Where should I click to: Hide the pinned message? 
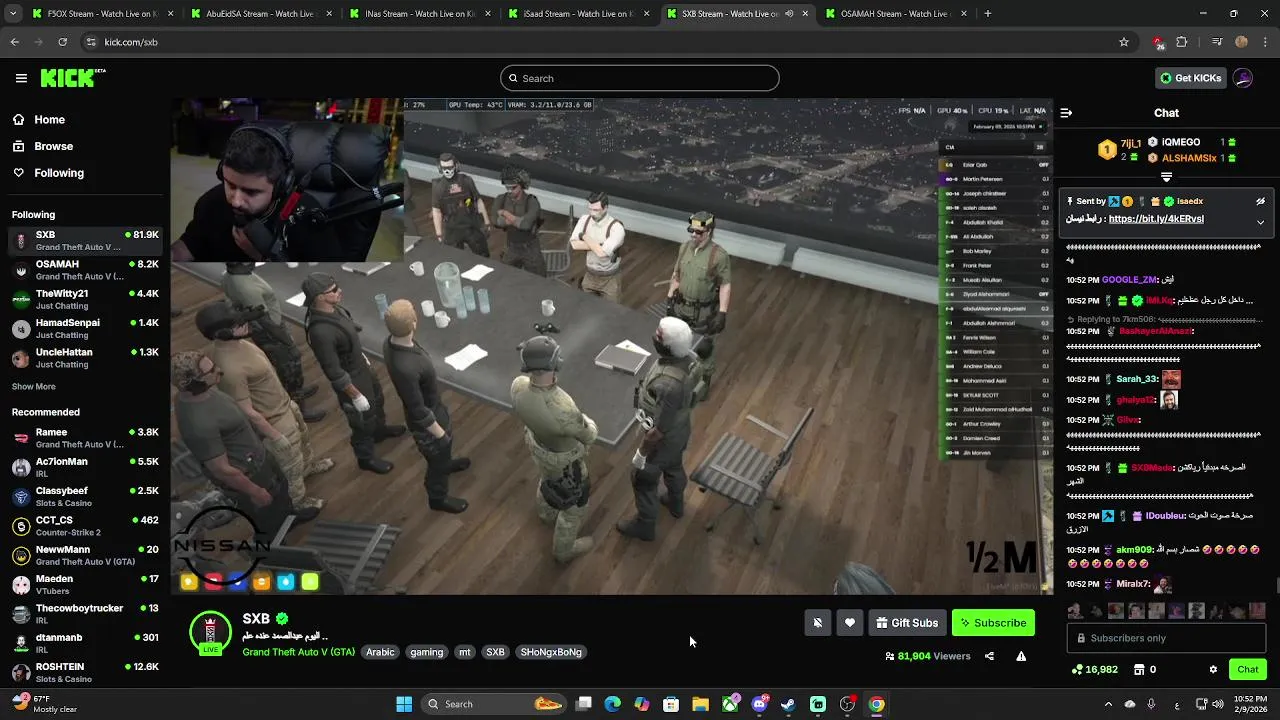pos(1260,201)
